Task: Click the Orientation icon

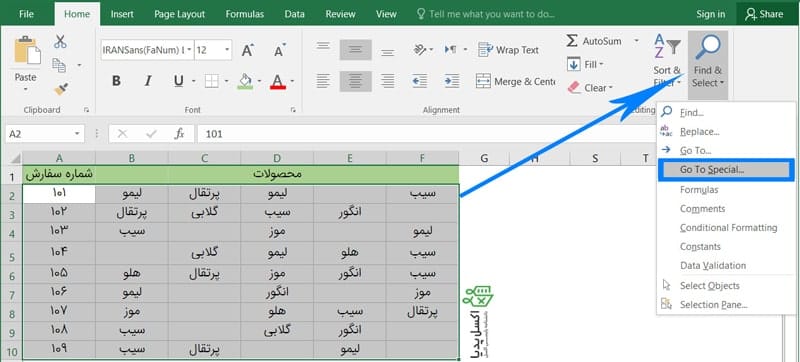Action: tap(420, 50)
